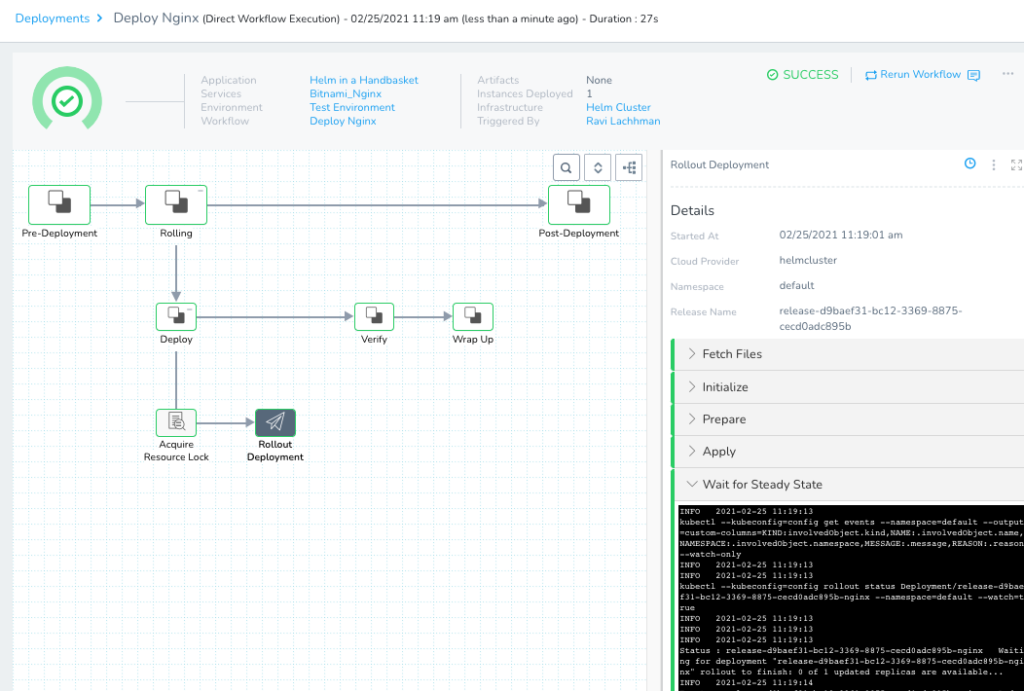The width and height of the screenshot is (1024, 691).
Task: Click the Instances Deployed value 1
Action: tap(589, 93)
